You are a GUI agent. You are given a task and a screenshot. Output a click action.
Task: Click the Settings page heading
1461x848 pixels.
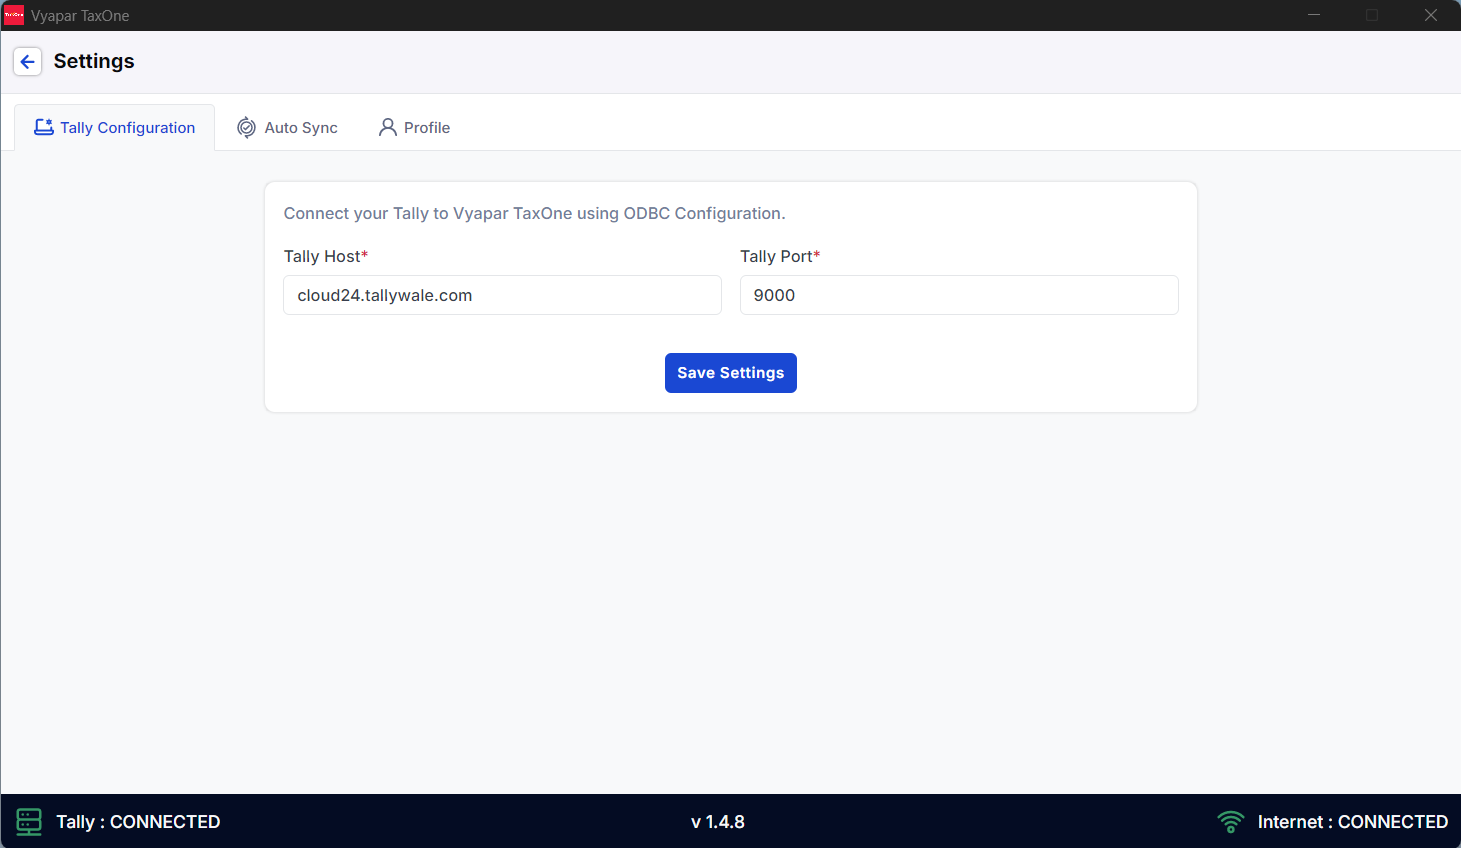click(x=94, y=61)
